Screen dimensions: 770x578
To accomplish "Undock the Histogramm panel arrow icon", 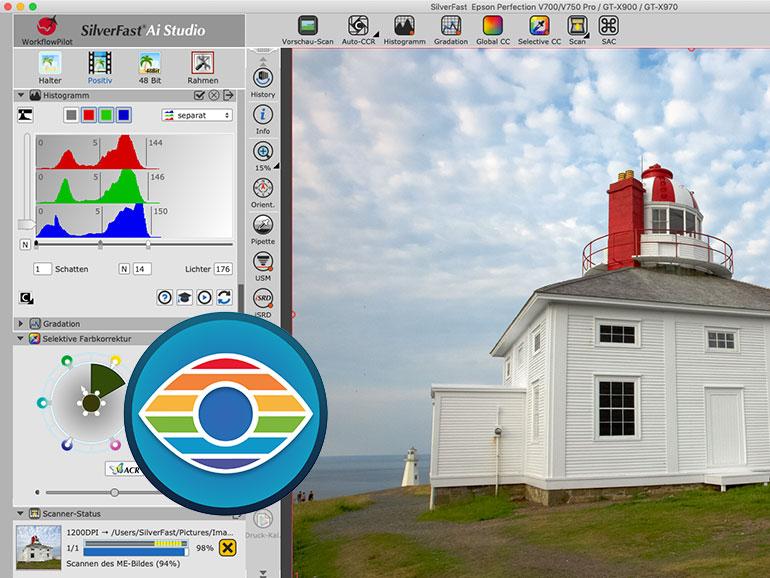I will click(228, 95).
